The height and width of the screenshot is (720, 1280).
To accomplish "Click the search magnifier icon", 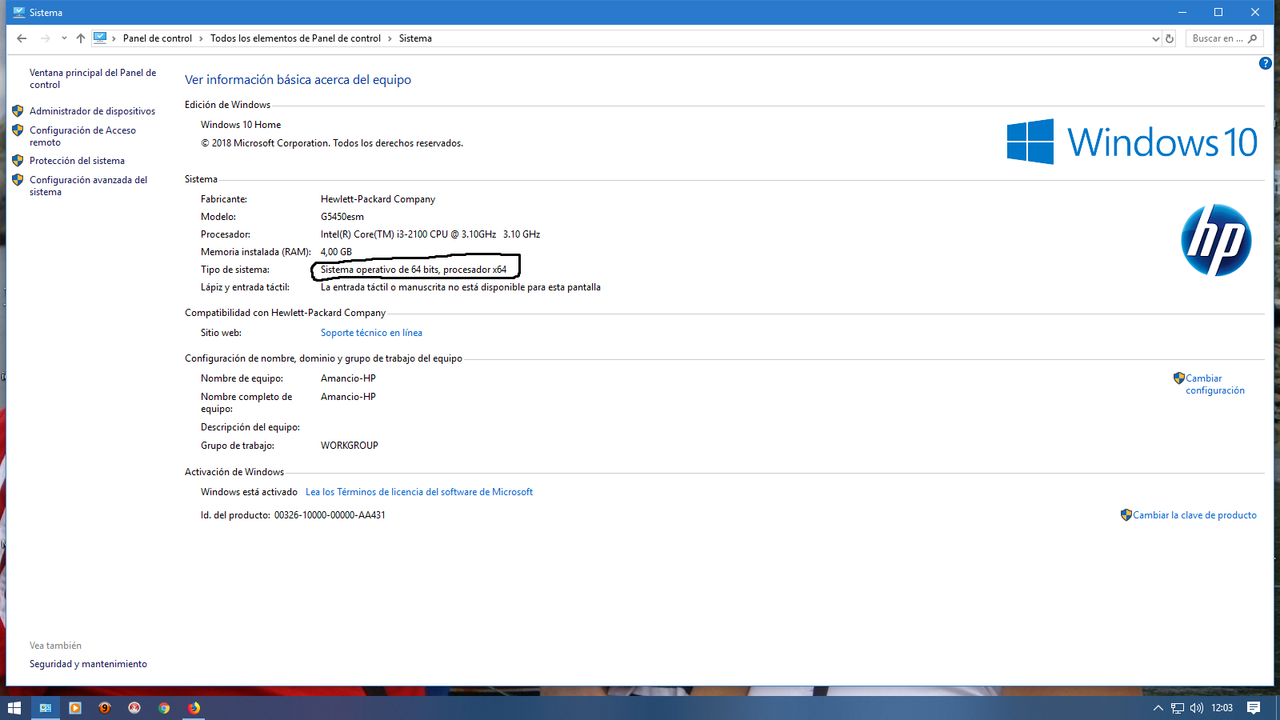I will 1254,38.
